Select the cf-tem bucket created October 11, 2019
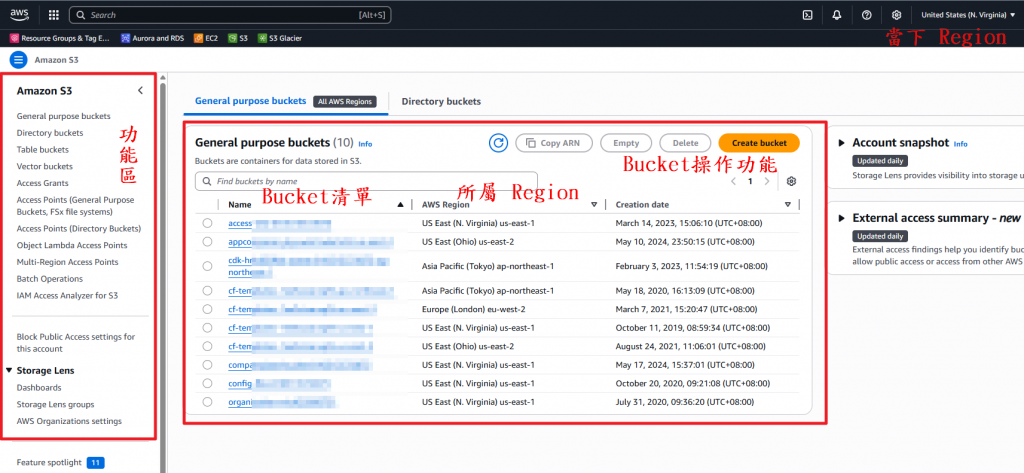 [207, 327]
